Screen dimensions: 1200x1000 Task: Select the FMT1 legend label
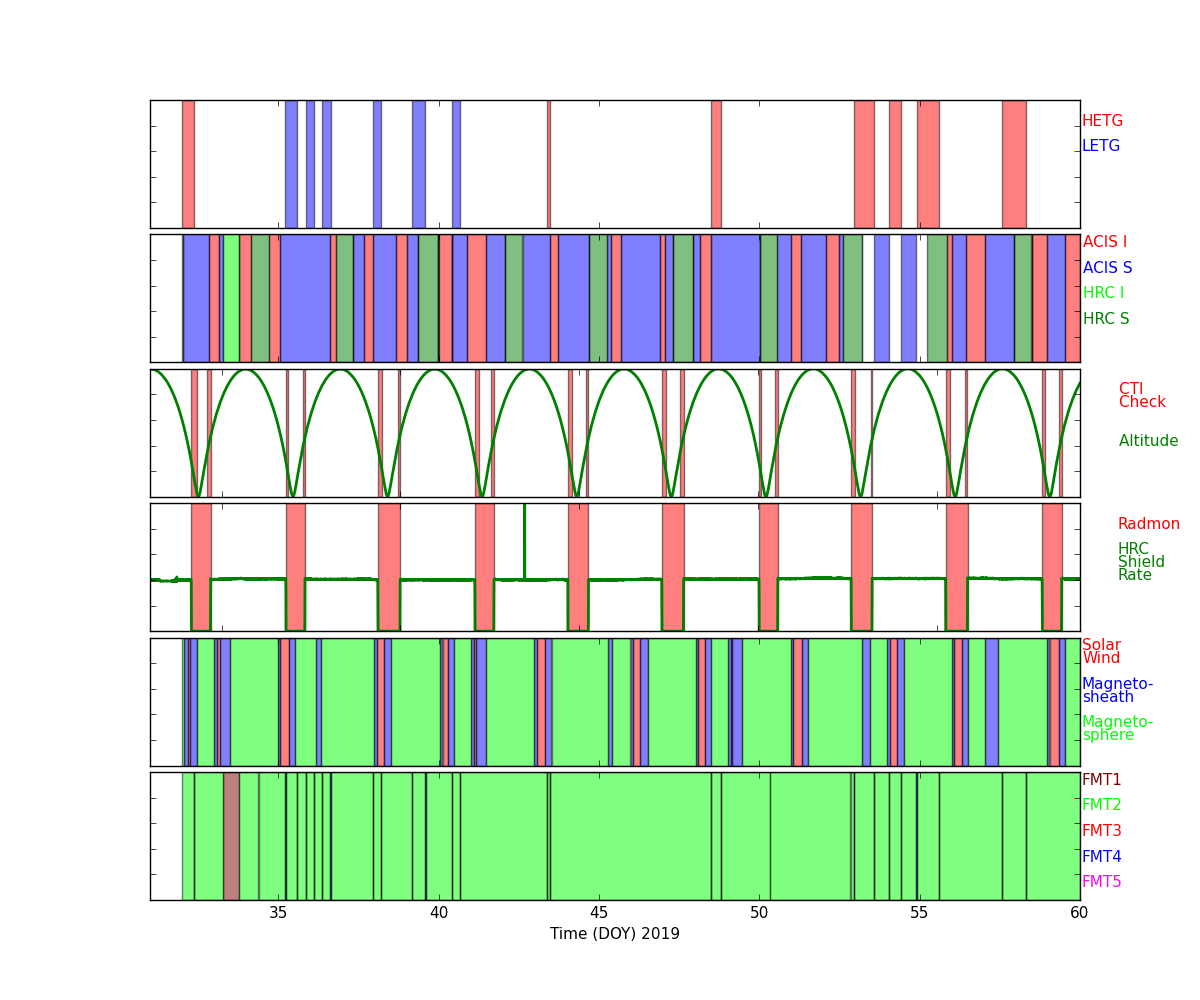tap(1101, 780)
